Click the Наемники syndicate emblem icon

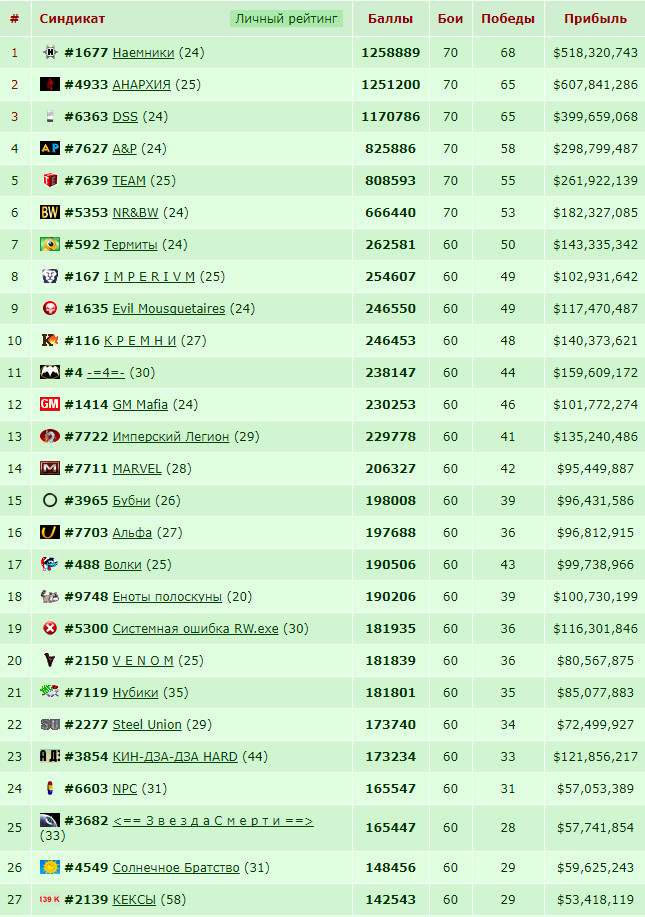tap(50, 53)
